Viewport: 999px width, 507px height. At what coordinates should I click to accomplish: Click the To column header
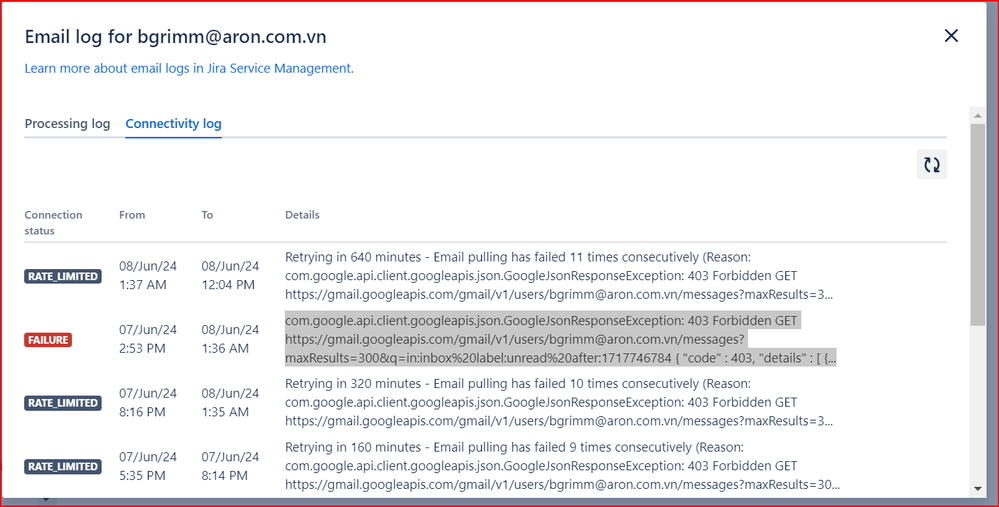pos(207,215)
